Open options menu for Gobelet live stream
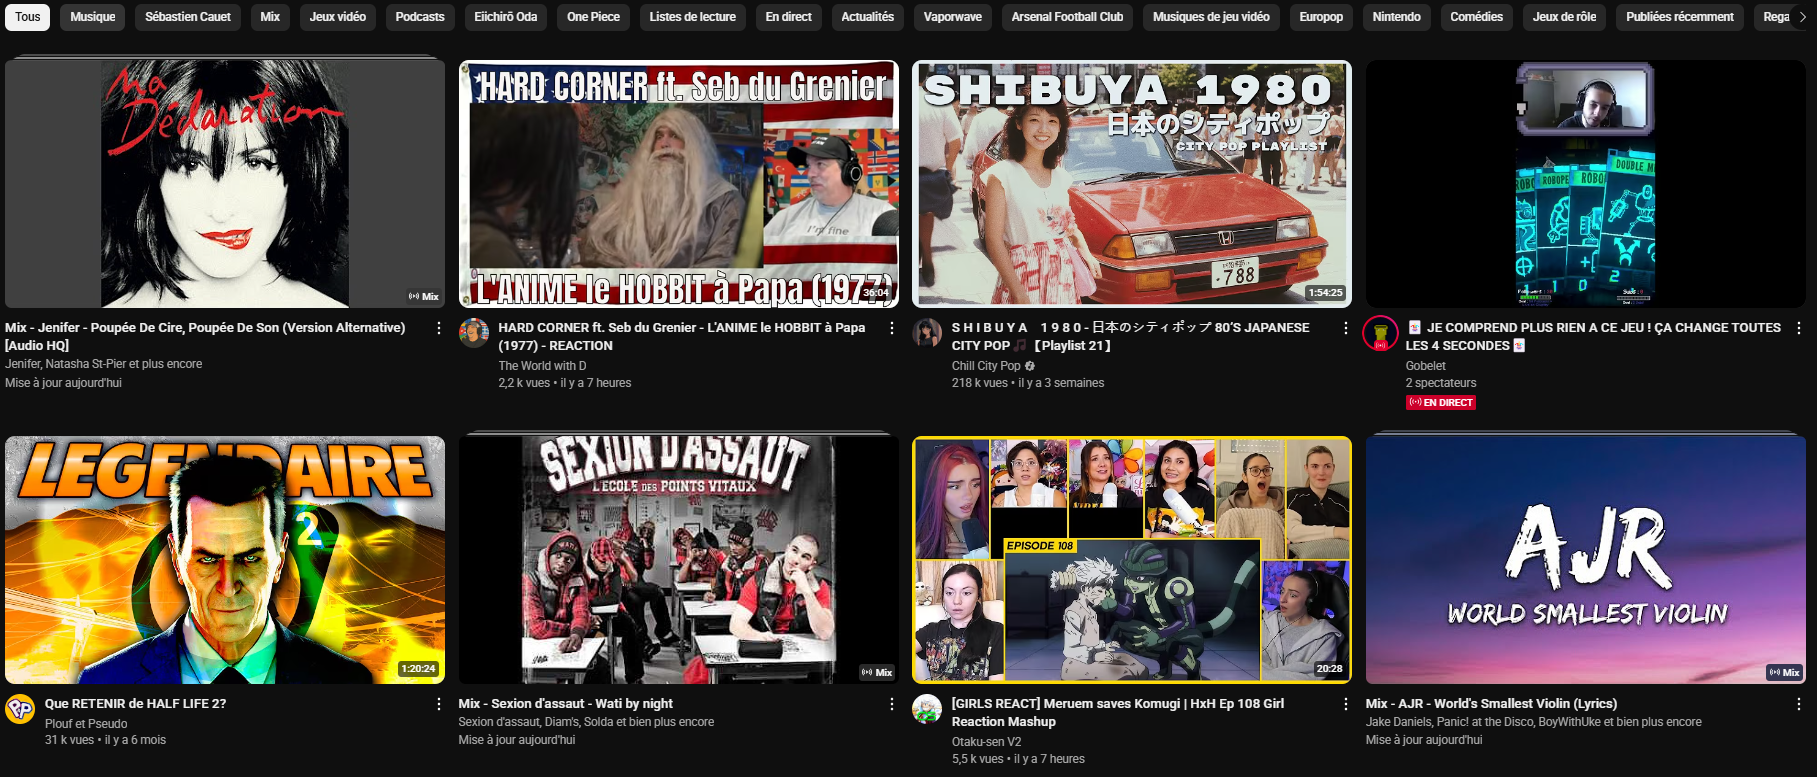1817x777 pixels. coord(1798,328)
